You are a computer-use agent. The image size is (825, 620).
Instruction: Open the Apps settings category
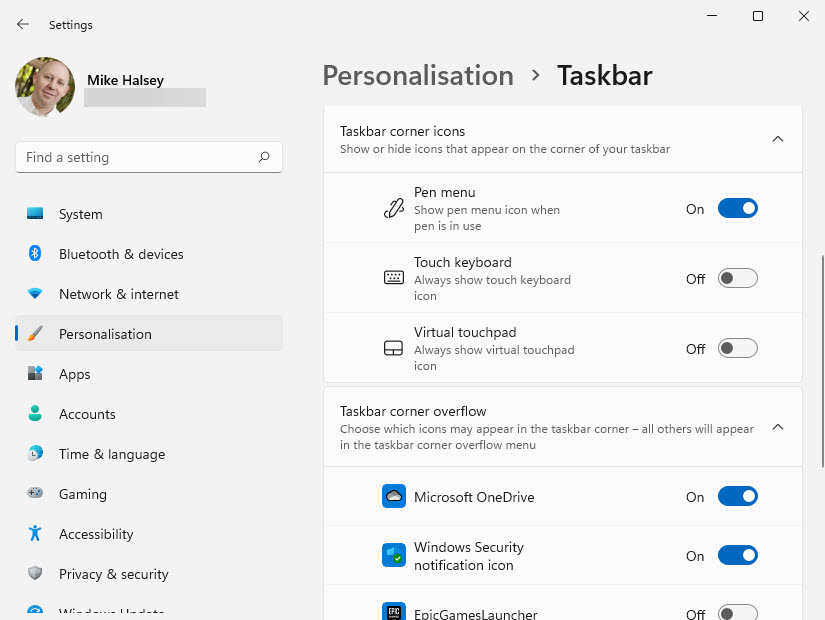click(74, 374)
